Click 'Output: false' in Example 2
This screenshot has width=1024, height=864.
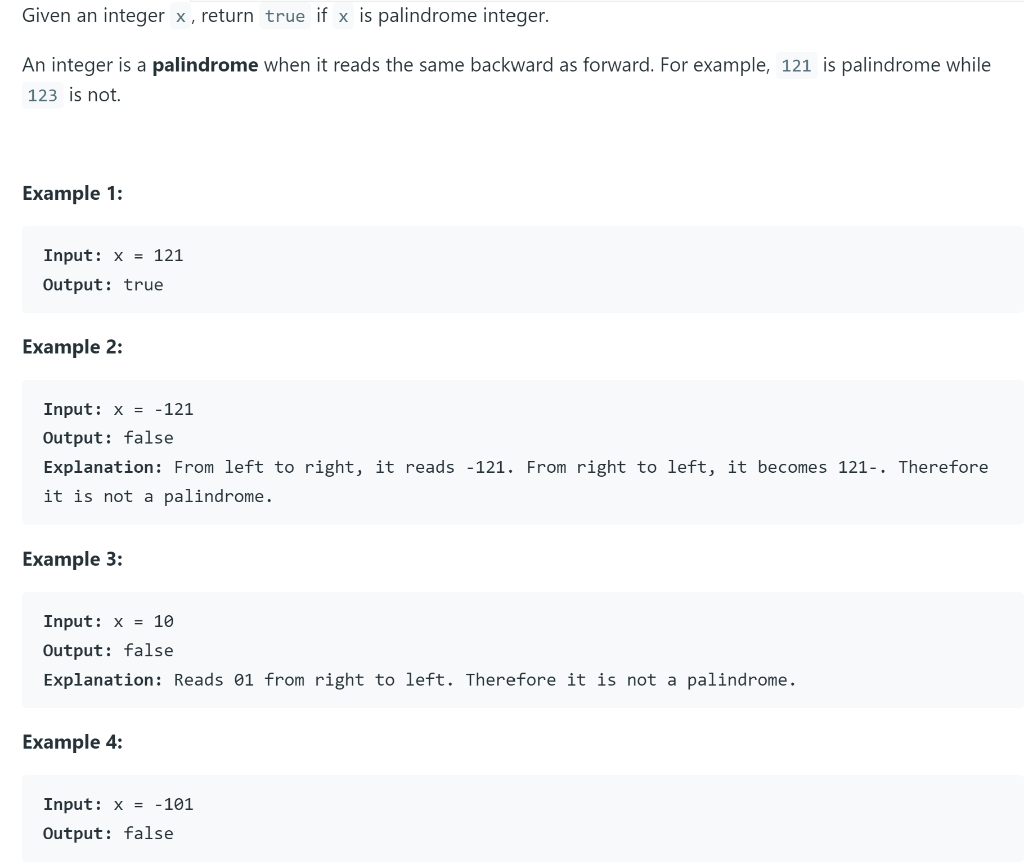[108, 438]
